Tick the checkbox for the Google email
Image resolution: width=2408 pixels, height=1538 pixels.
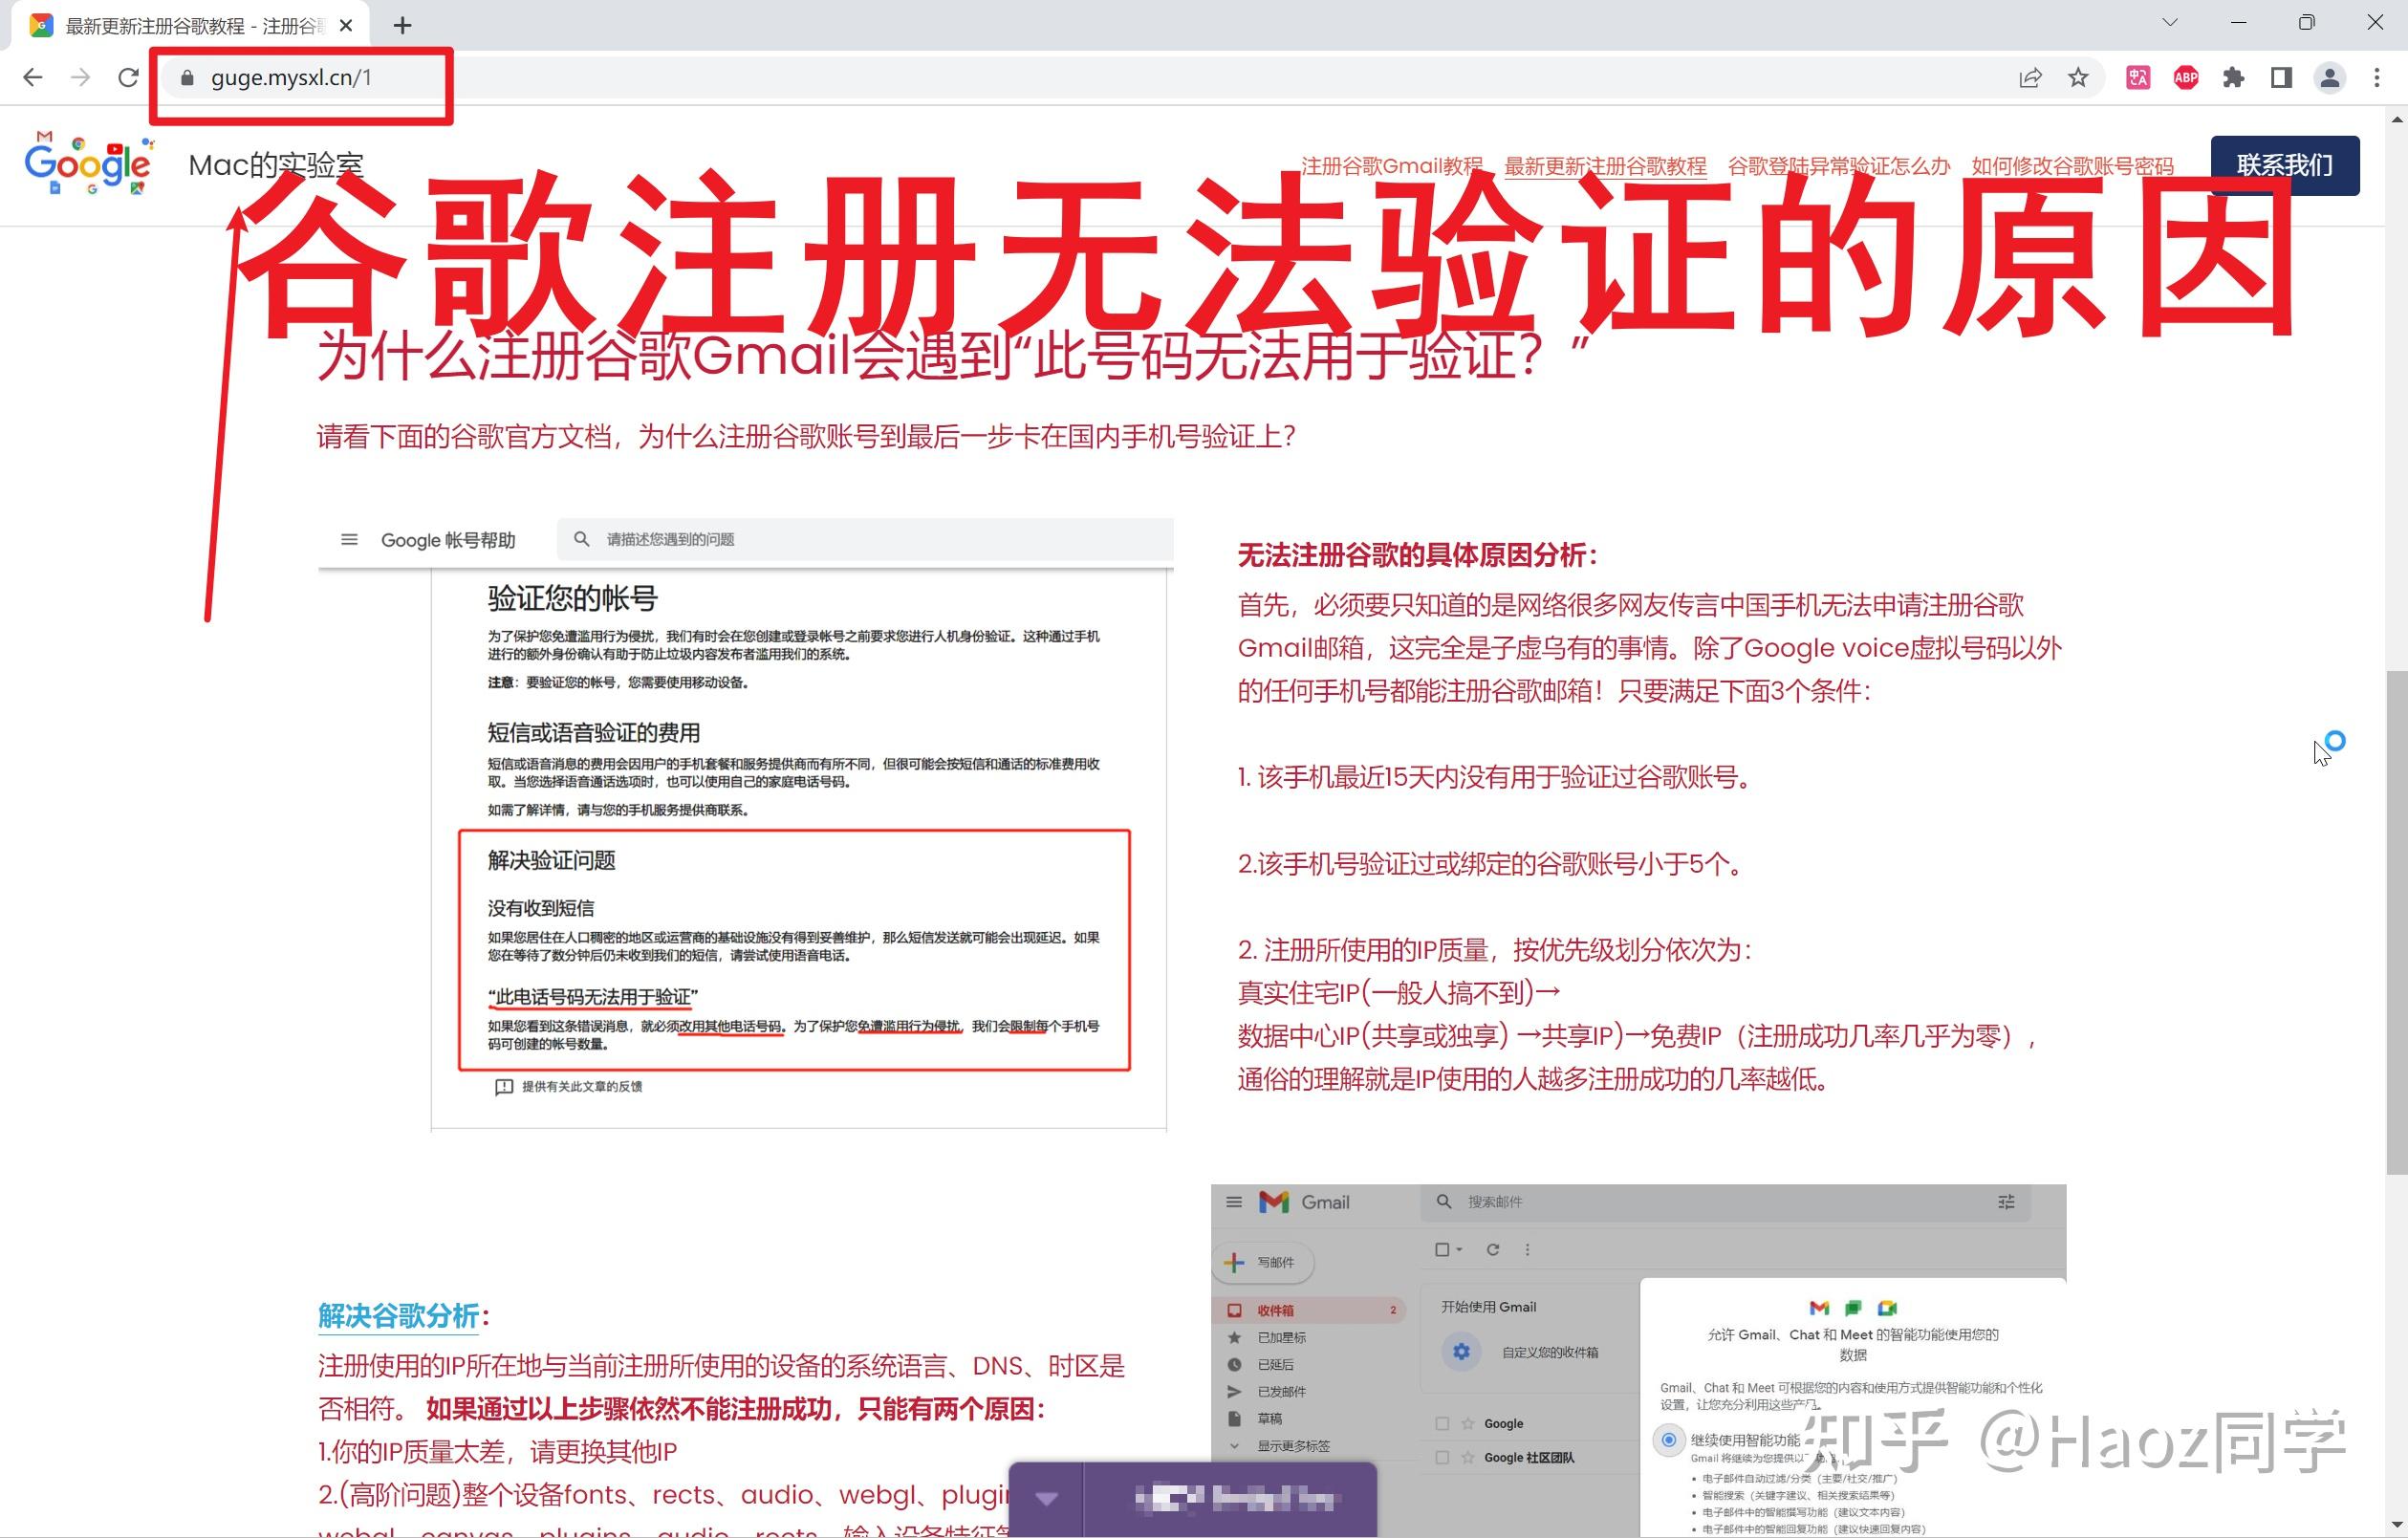pyautogui.click(x=1442, y=1424)
